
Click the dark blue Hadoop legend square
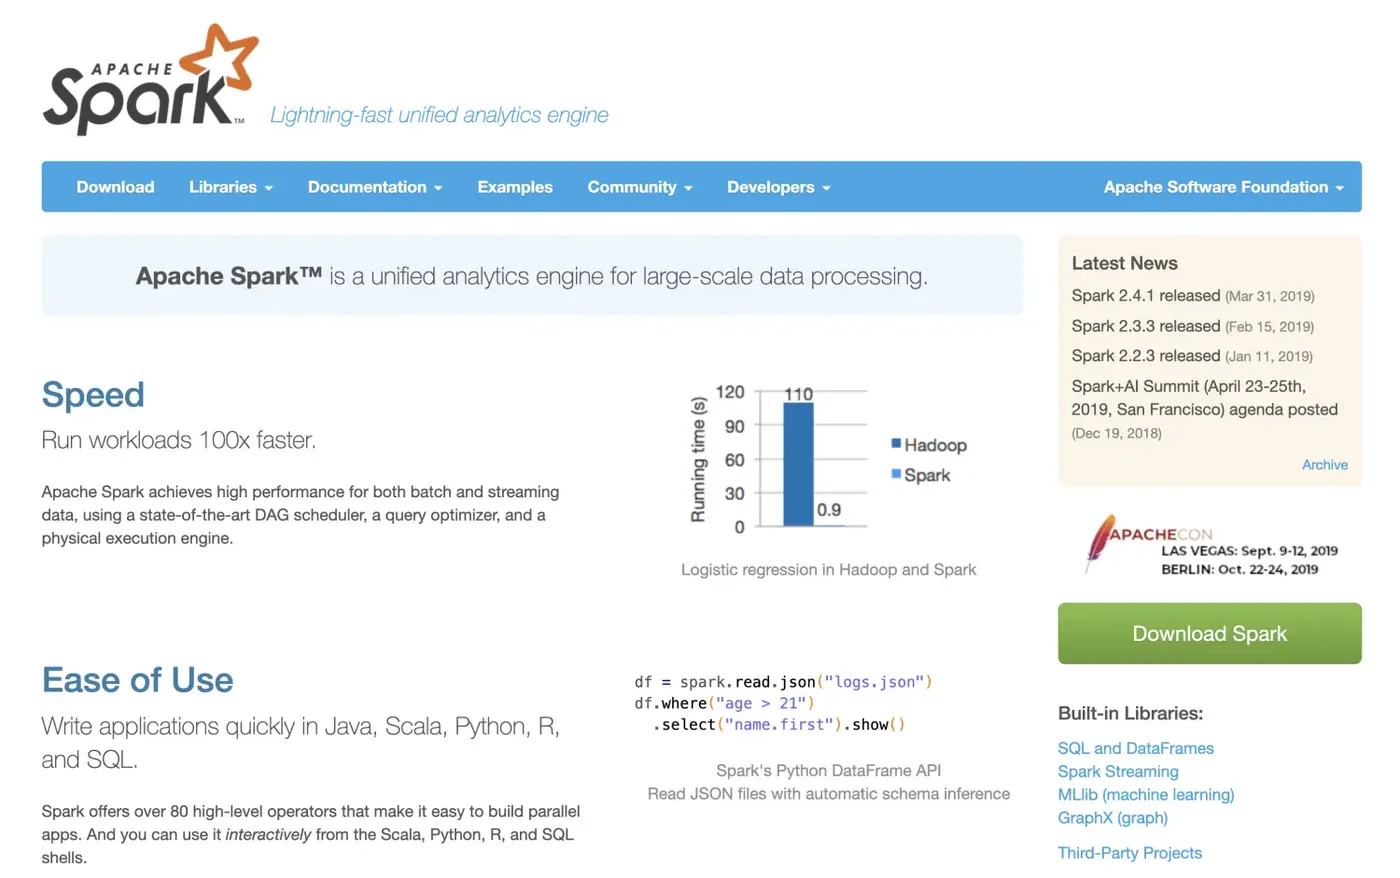[896, 443]
